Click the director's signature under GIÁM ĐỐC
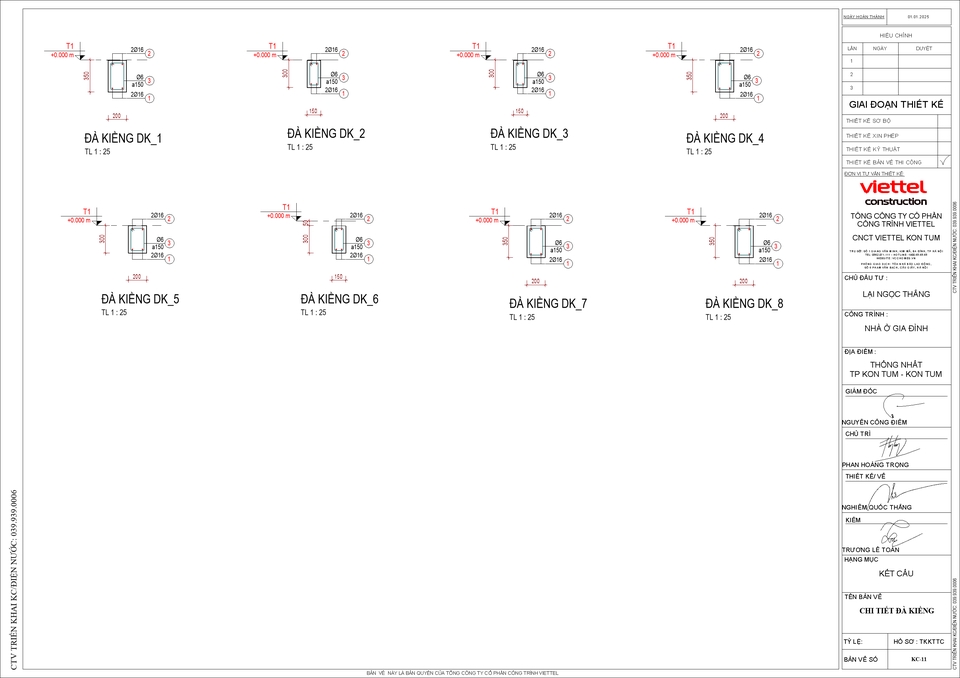960x678 pixels. tap(895, 407)
